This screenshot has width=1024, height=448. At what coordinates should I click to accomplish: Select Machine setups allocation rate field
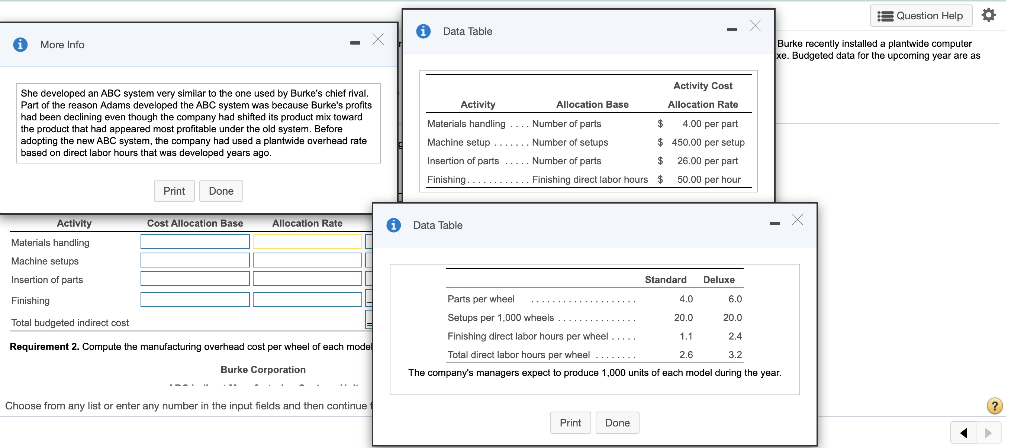(308, 260)
